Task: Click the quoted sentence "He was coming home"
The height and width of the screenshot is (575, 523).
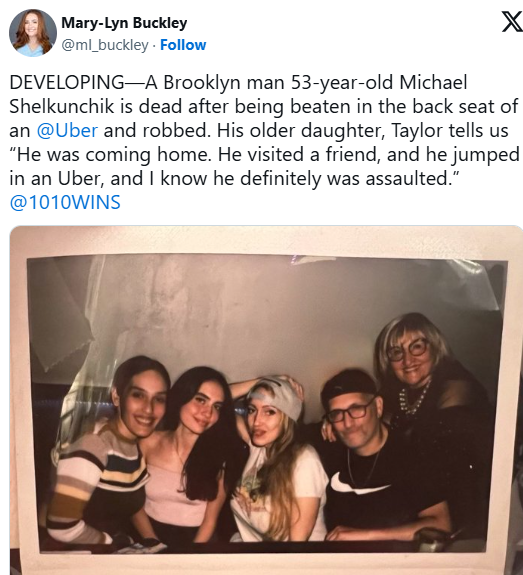Action: [x=111, y=154]
